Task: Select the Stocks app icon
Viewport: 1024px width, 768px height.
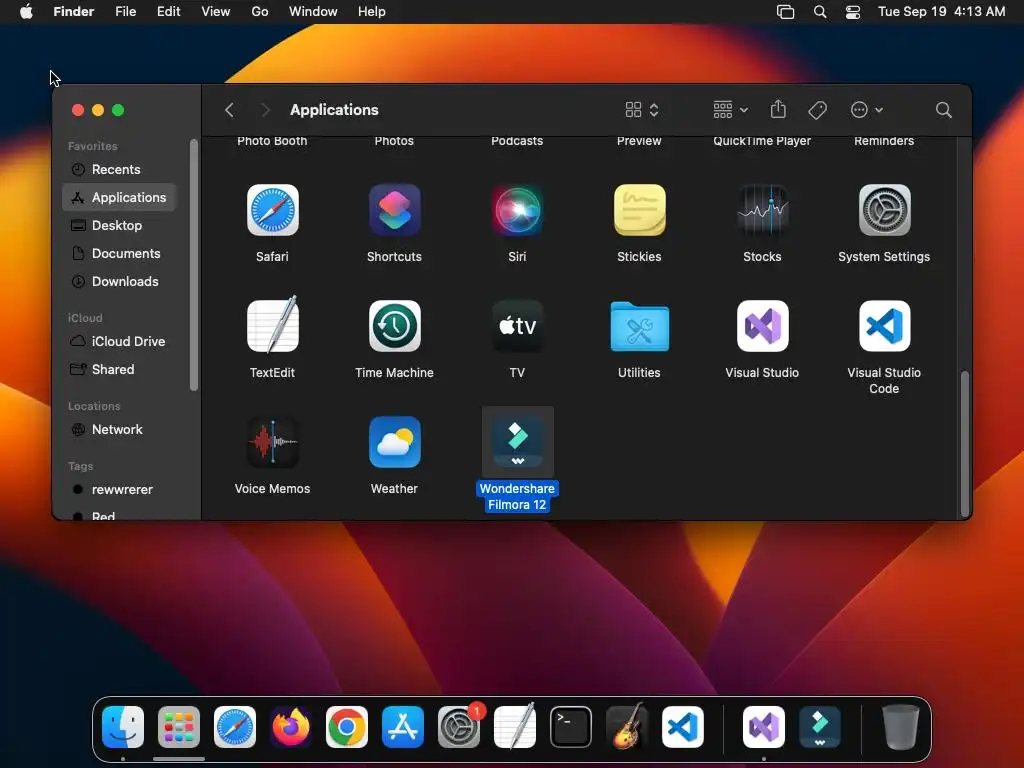Action: (762, 210)
